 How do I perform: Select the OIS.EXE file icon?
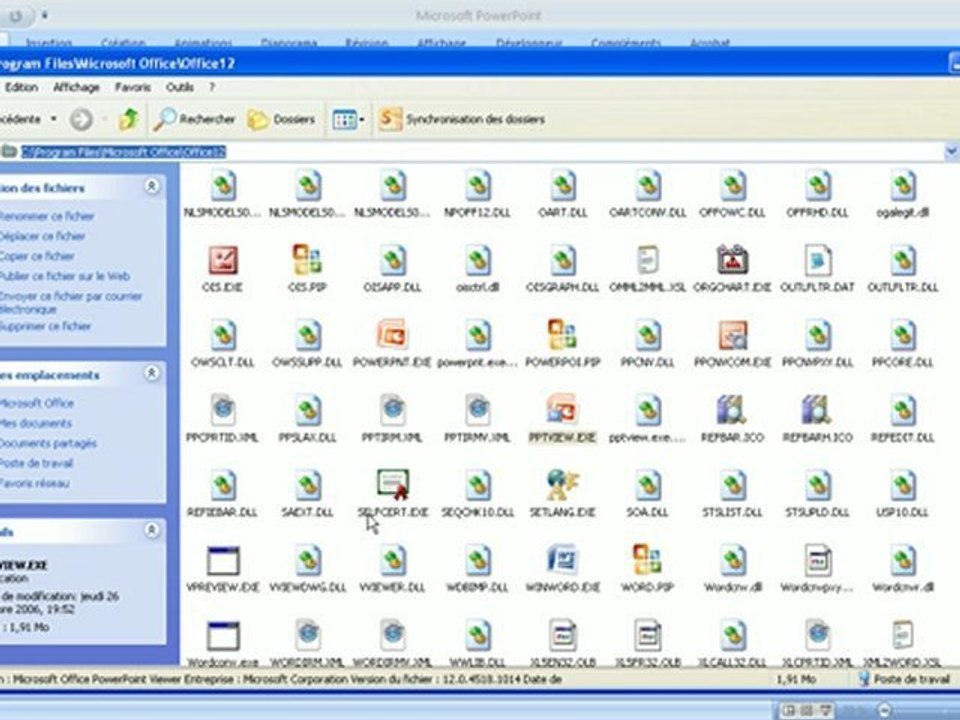[x=222, y=260]
